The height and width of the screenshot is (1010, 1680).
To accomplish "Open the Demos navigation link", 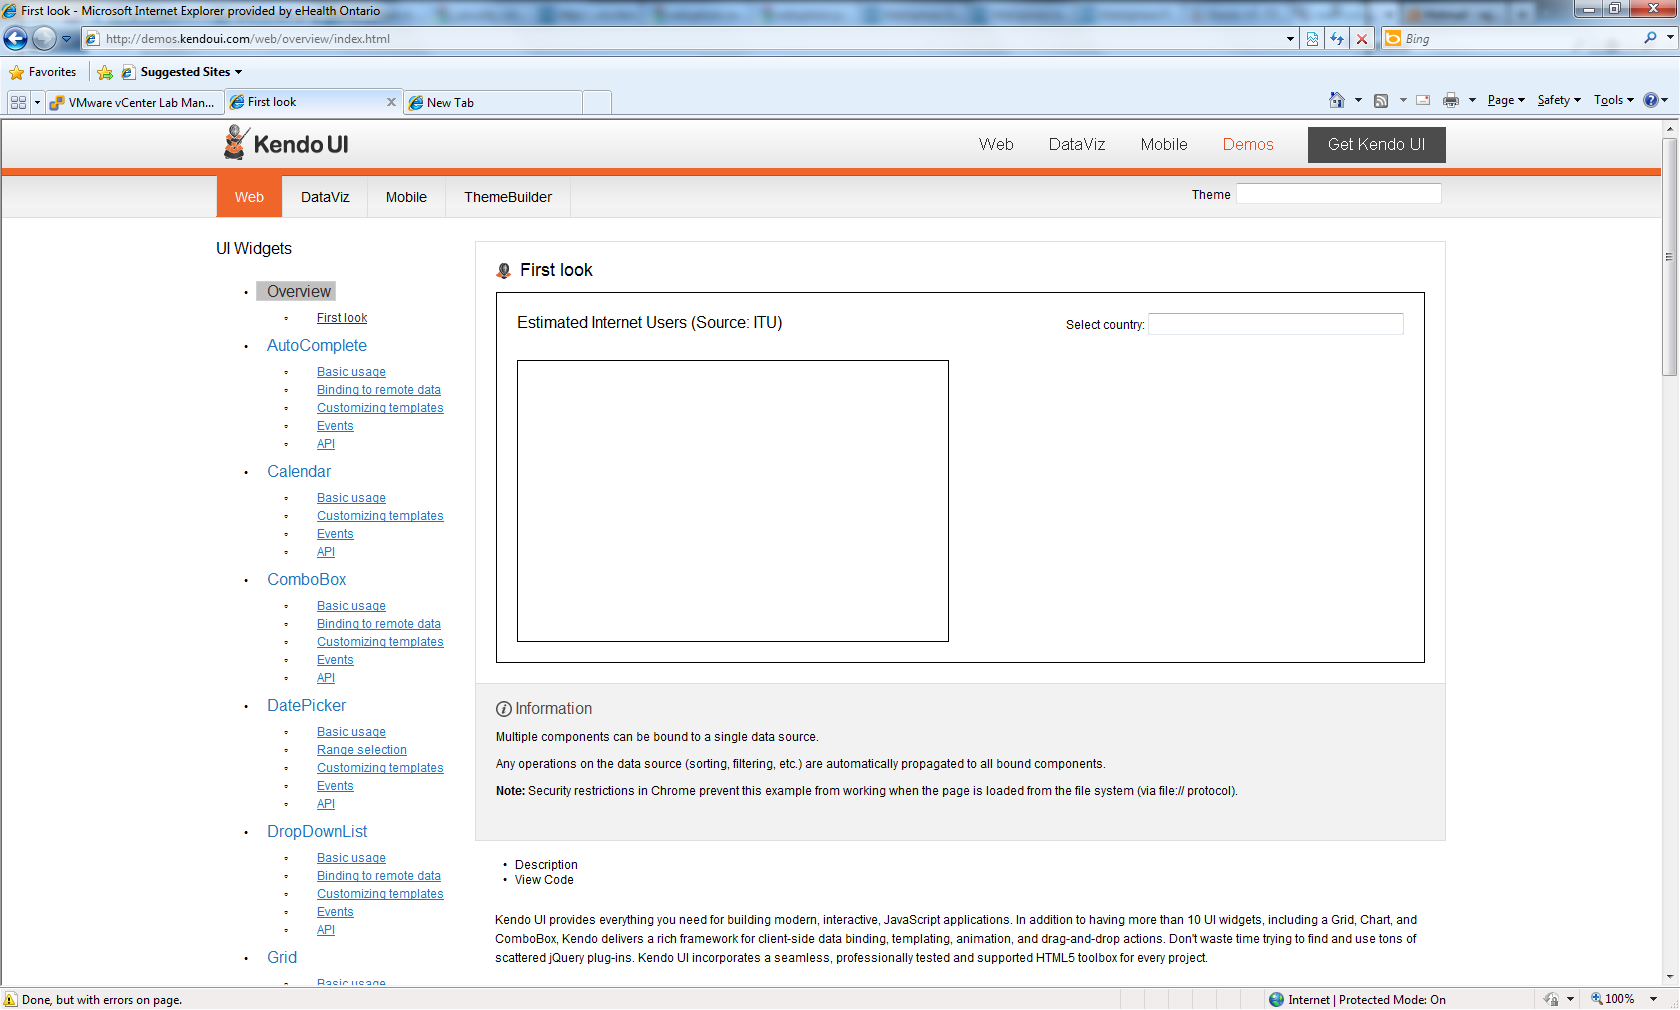I will point(1248,144).
